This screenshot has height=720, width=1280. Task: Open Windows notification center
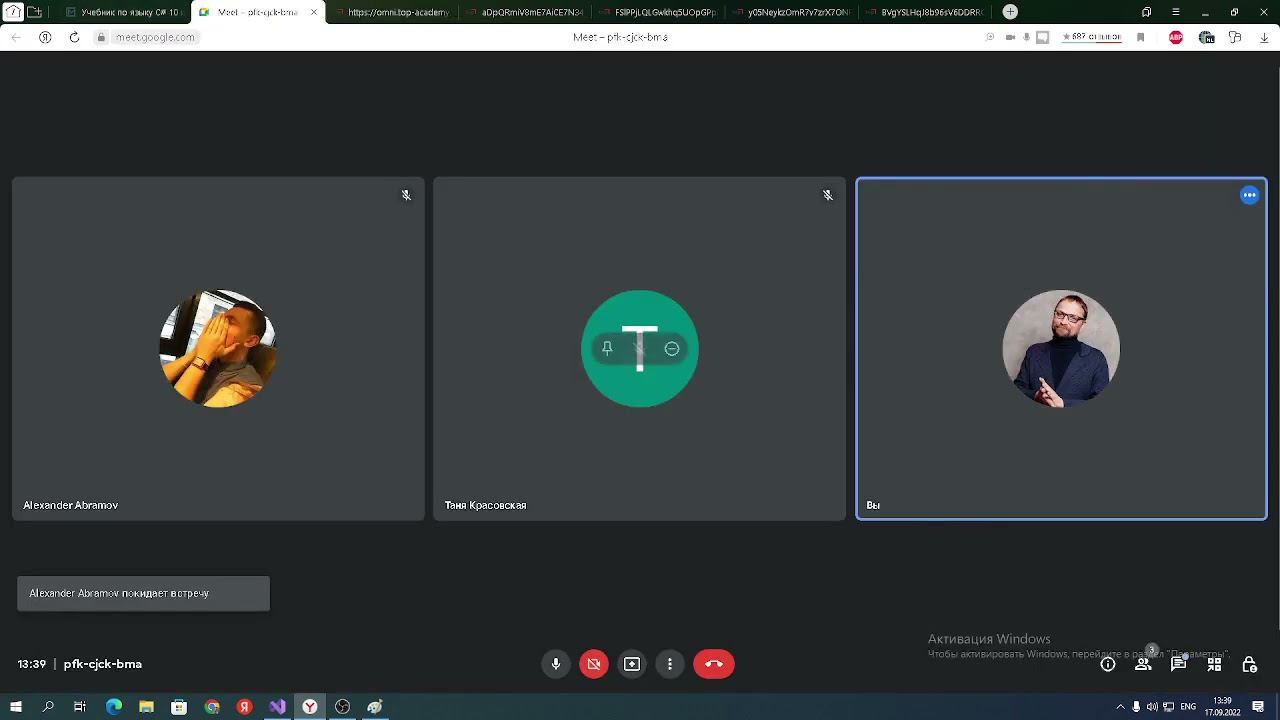(x=1258, y=707)
